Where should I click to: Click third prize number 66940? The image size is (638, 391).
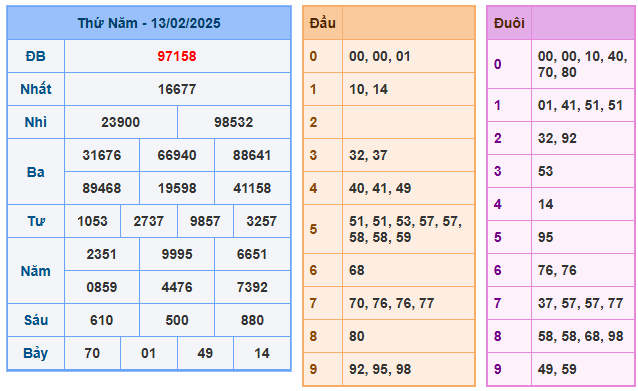click(177, 155)
